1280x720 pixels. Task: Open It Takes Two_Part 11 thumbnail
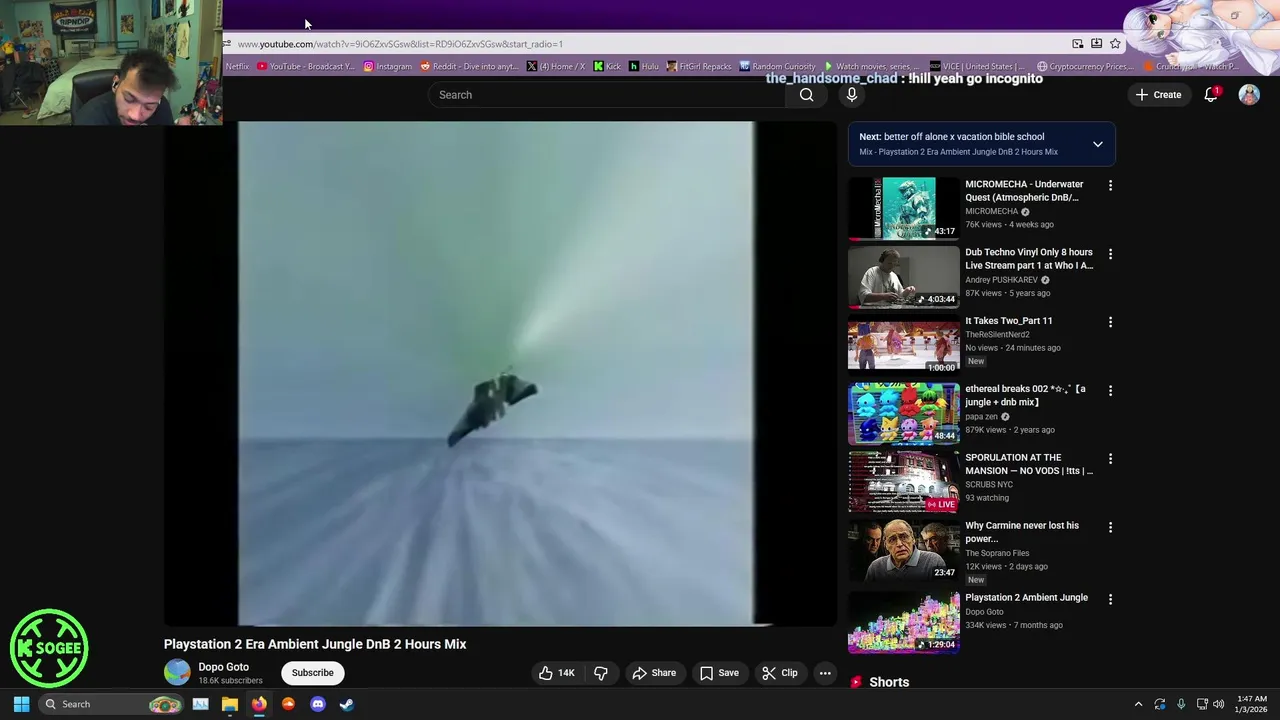[903, 344]
